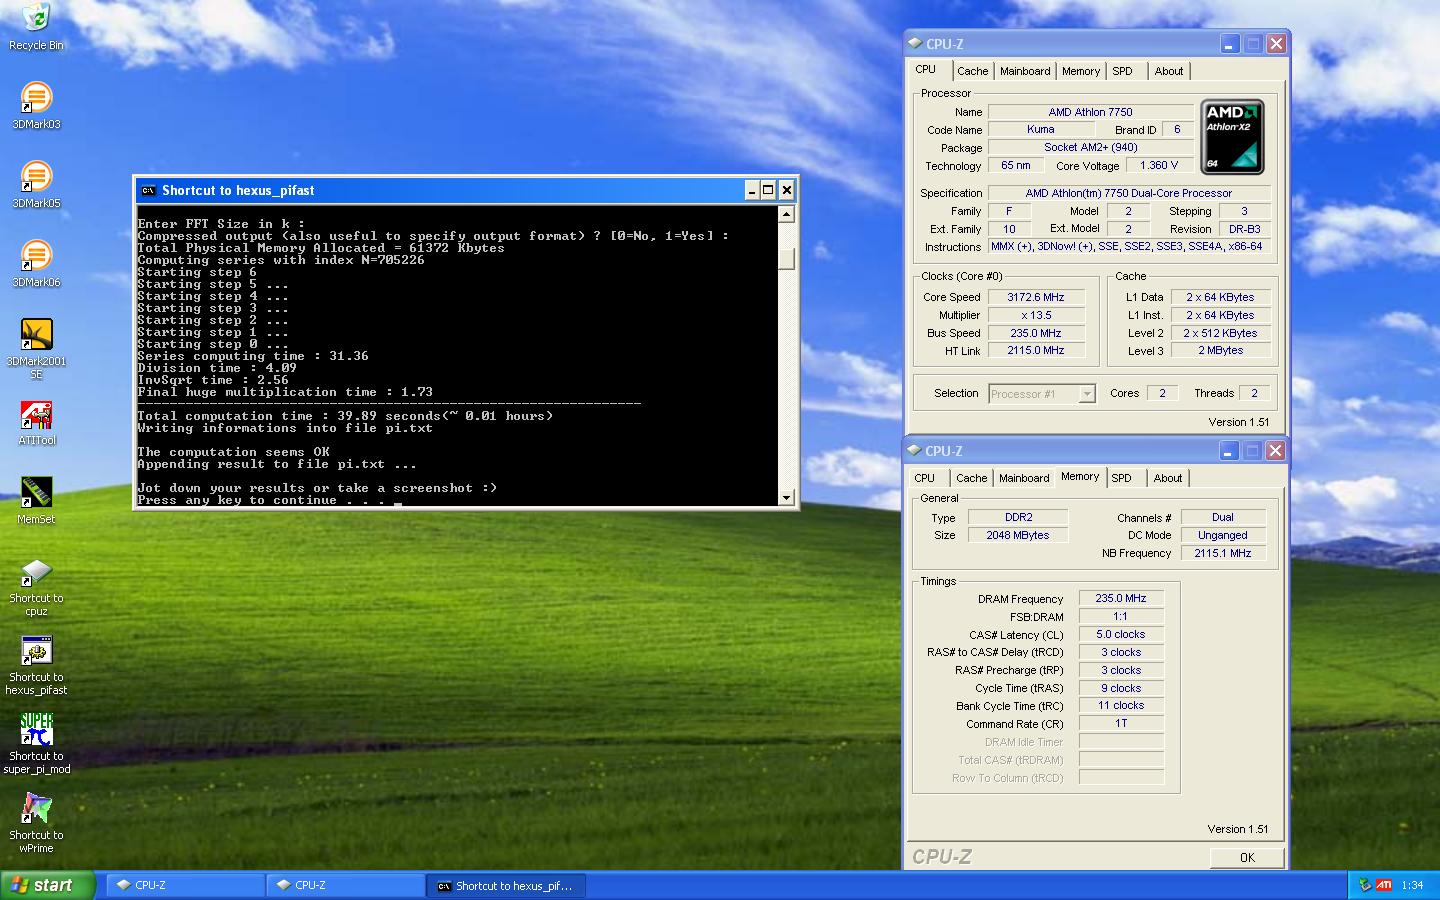
Task: Open About tab in upper CPU-Z window
Action: (x=1169, y=71)
